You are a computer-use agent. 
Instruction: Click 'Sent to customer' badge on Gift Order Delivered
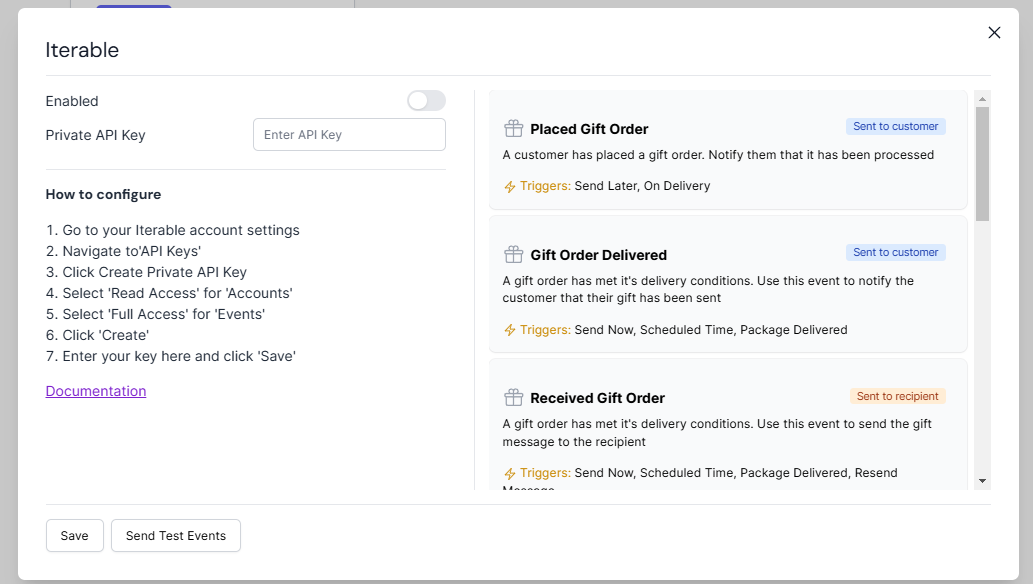click(x=895, y=252)
